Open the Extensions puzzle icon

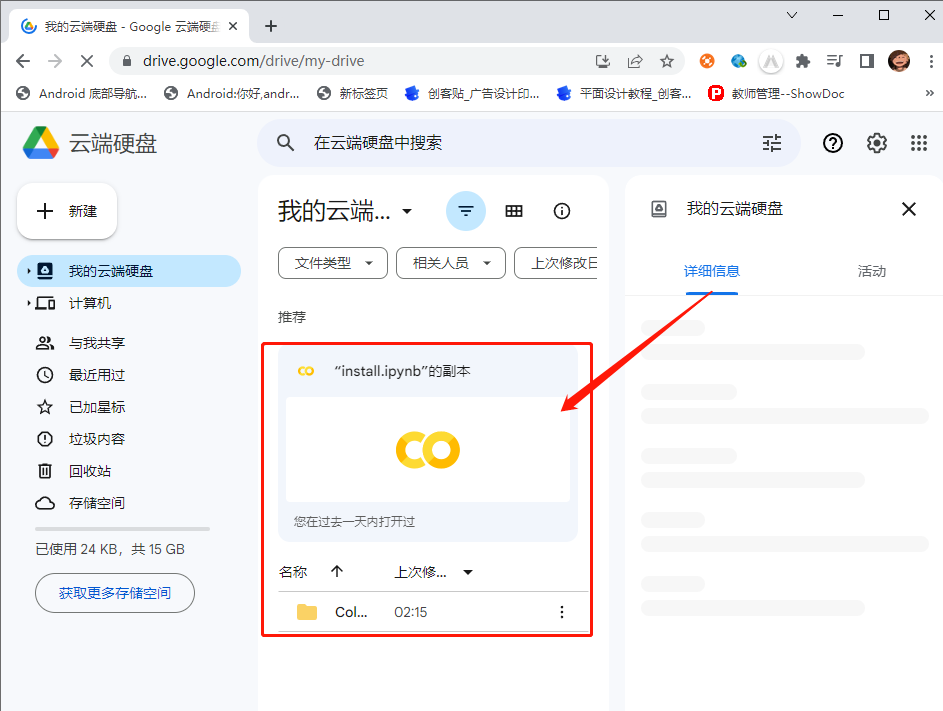802,61
